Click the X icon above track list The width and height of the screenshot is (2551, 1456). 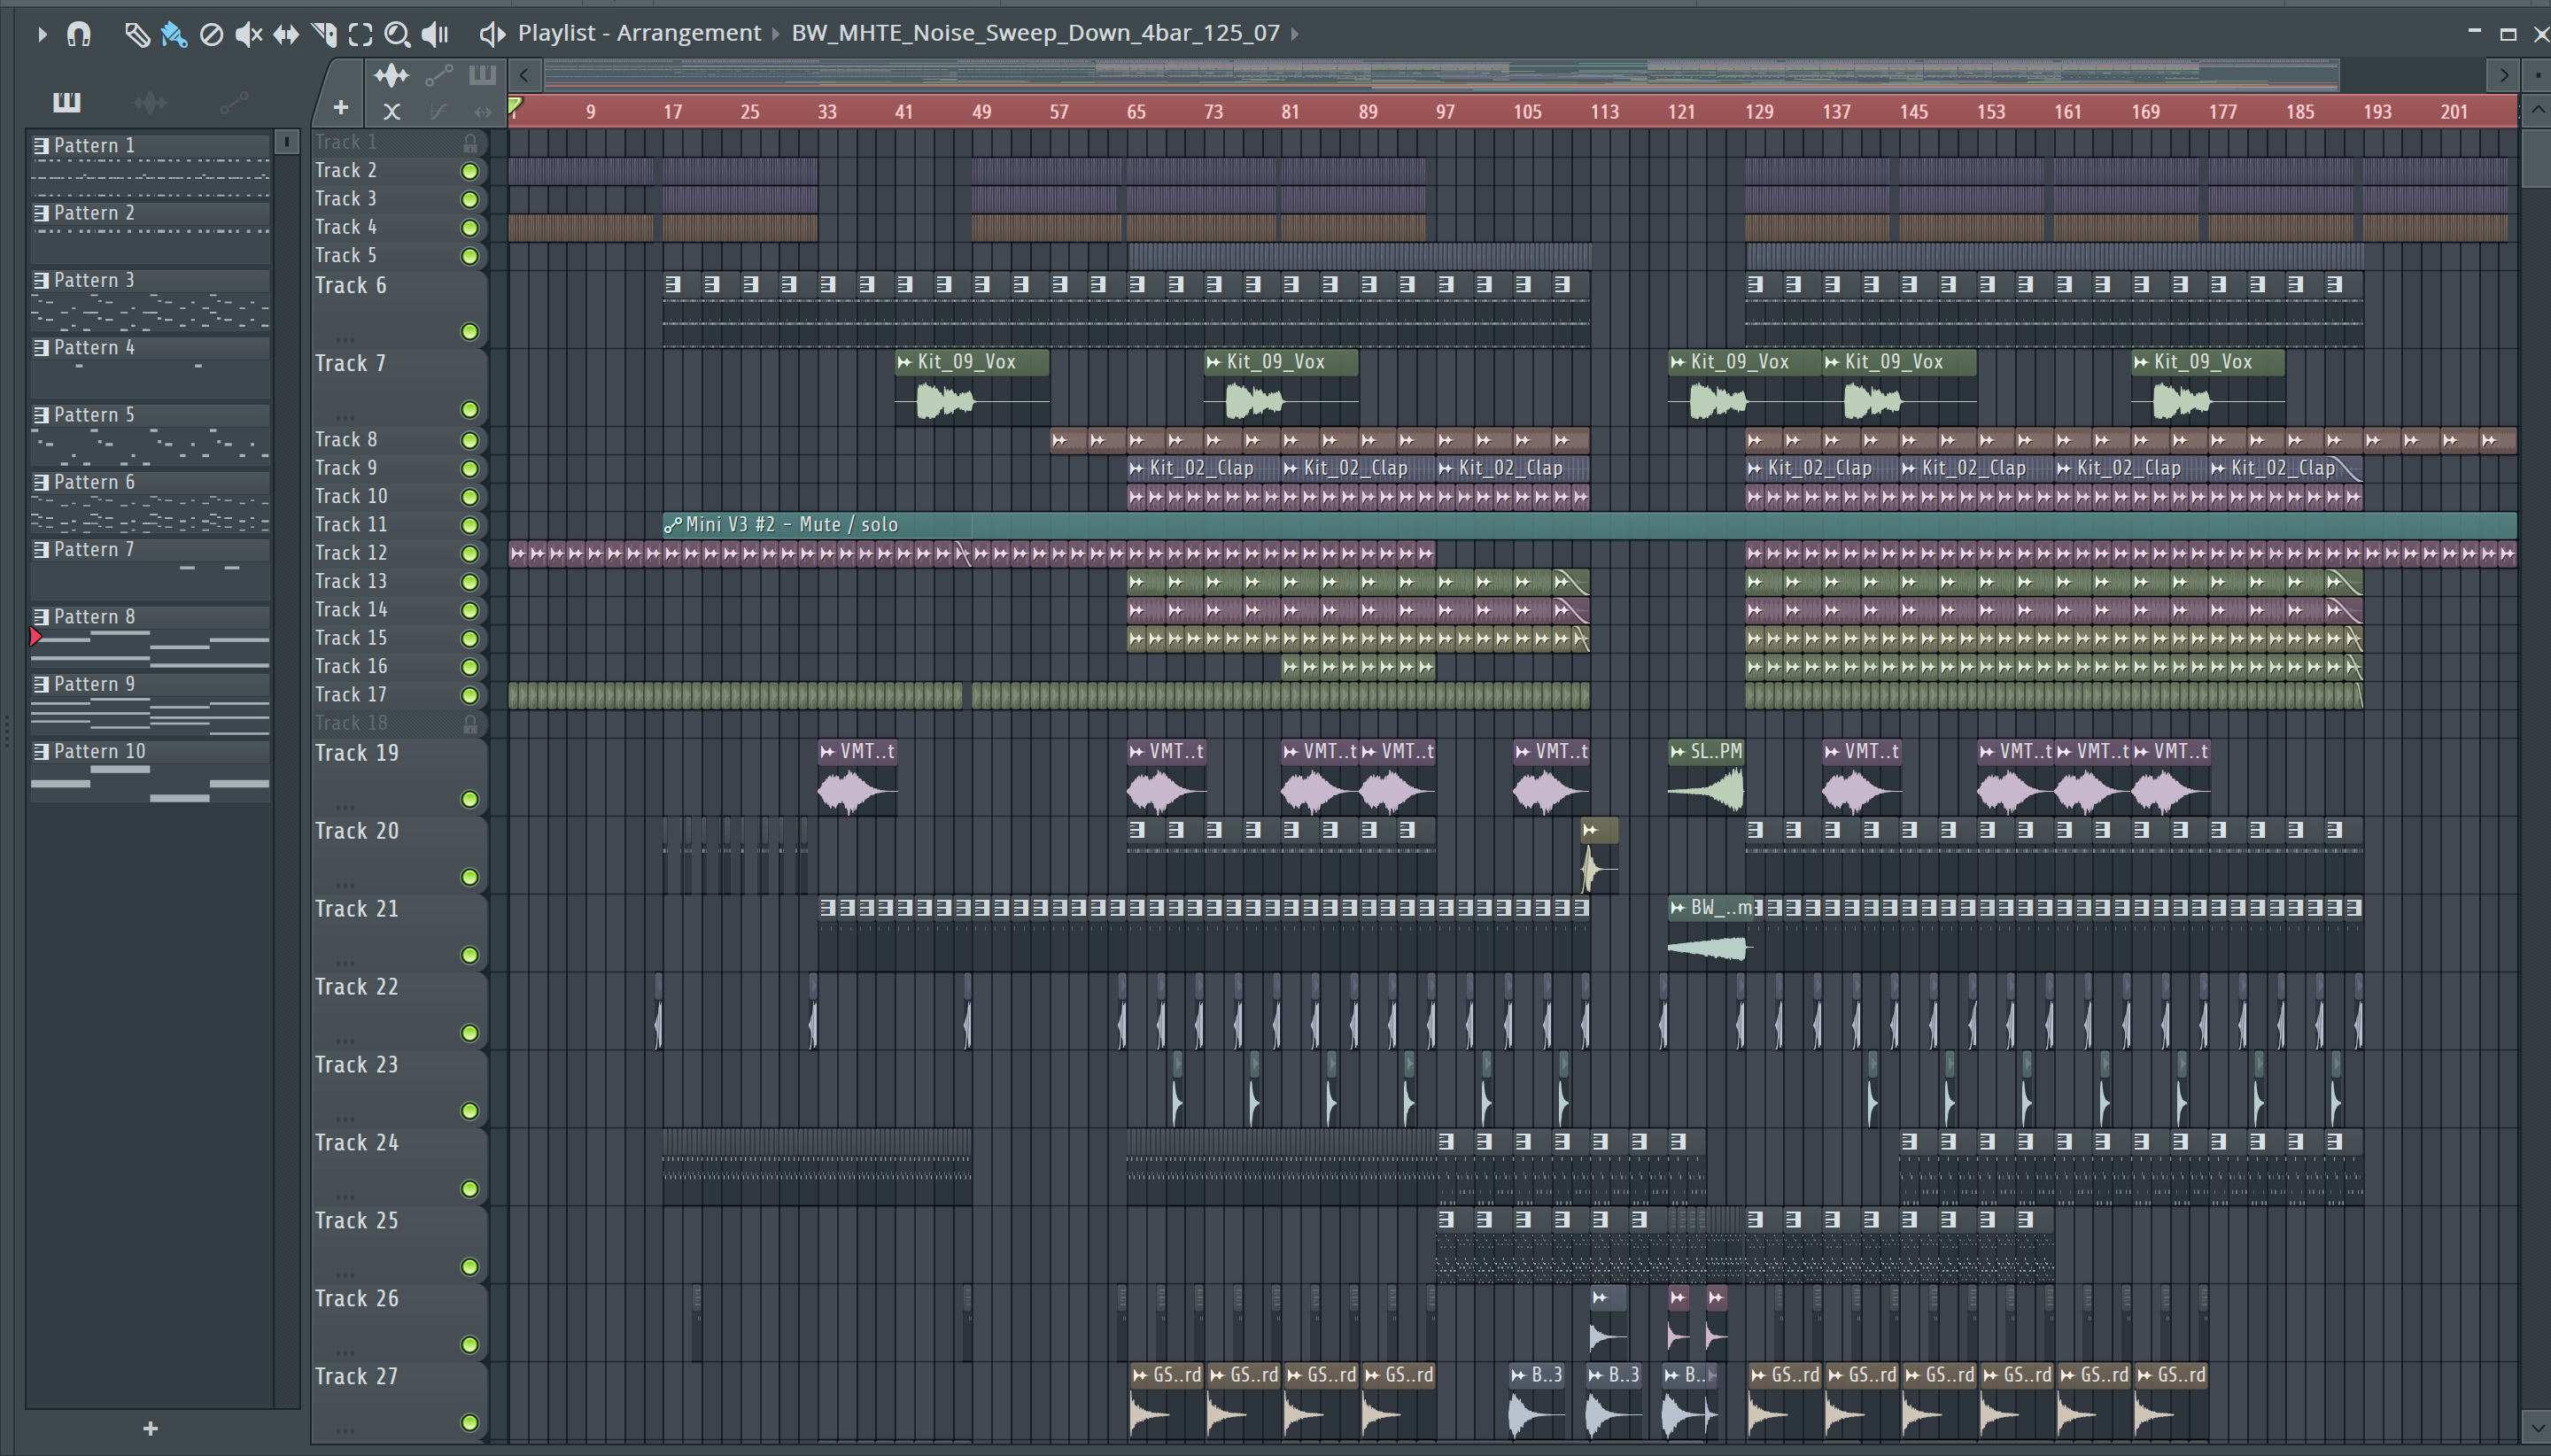tap(392, 111)
